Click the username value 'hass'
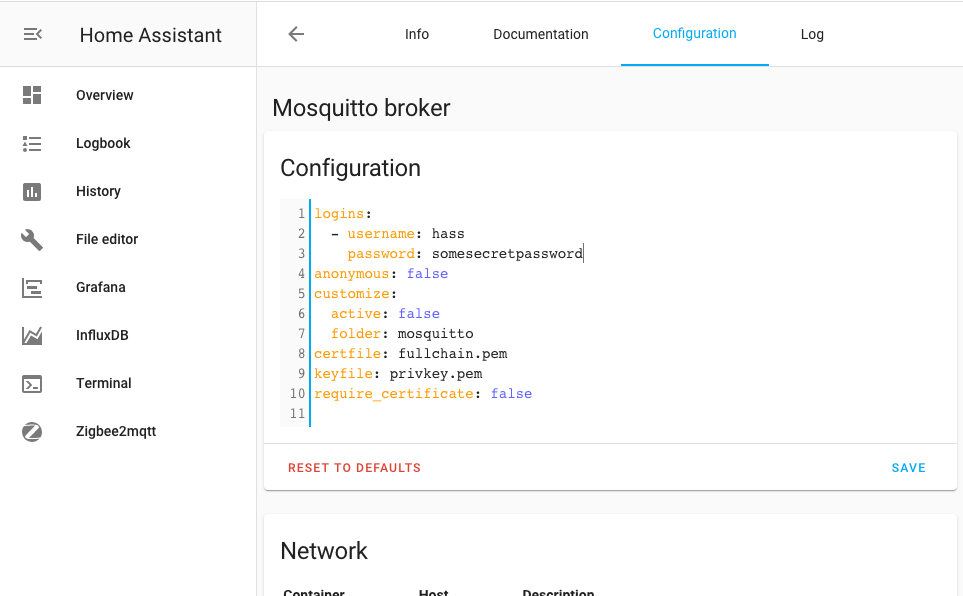The height and width of the screenshot is (596, 963). point(448,233)
